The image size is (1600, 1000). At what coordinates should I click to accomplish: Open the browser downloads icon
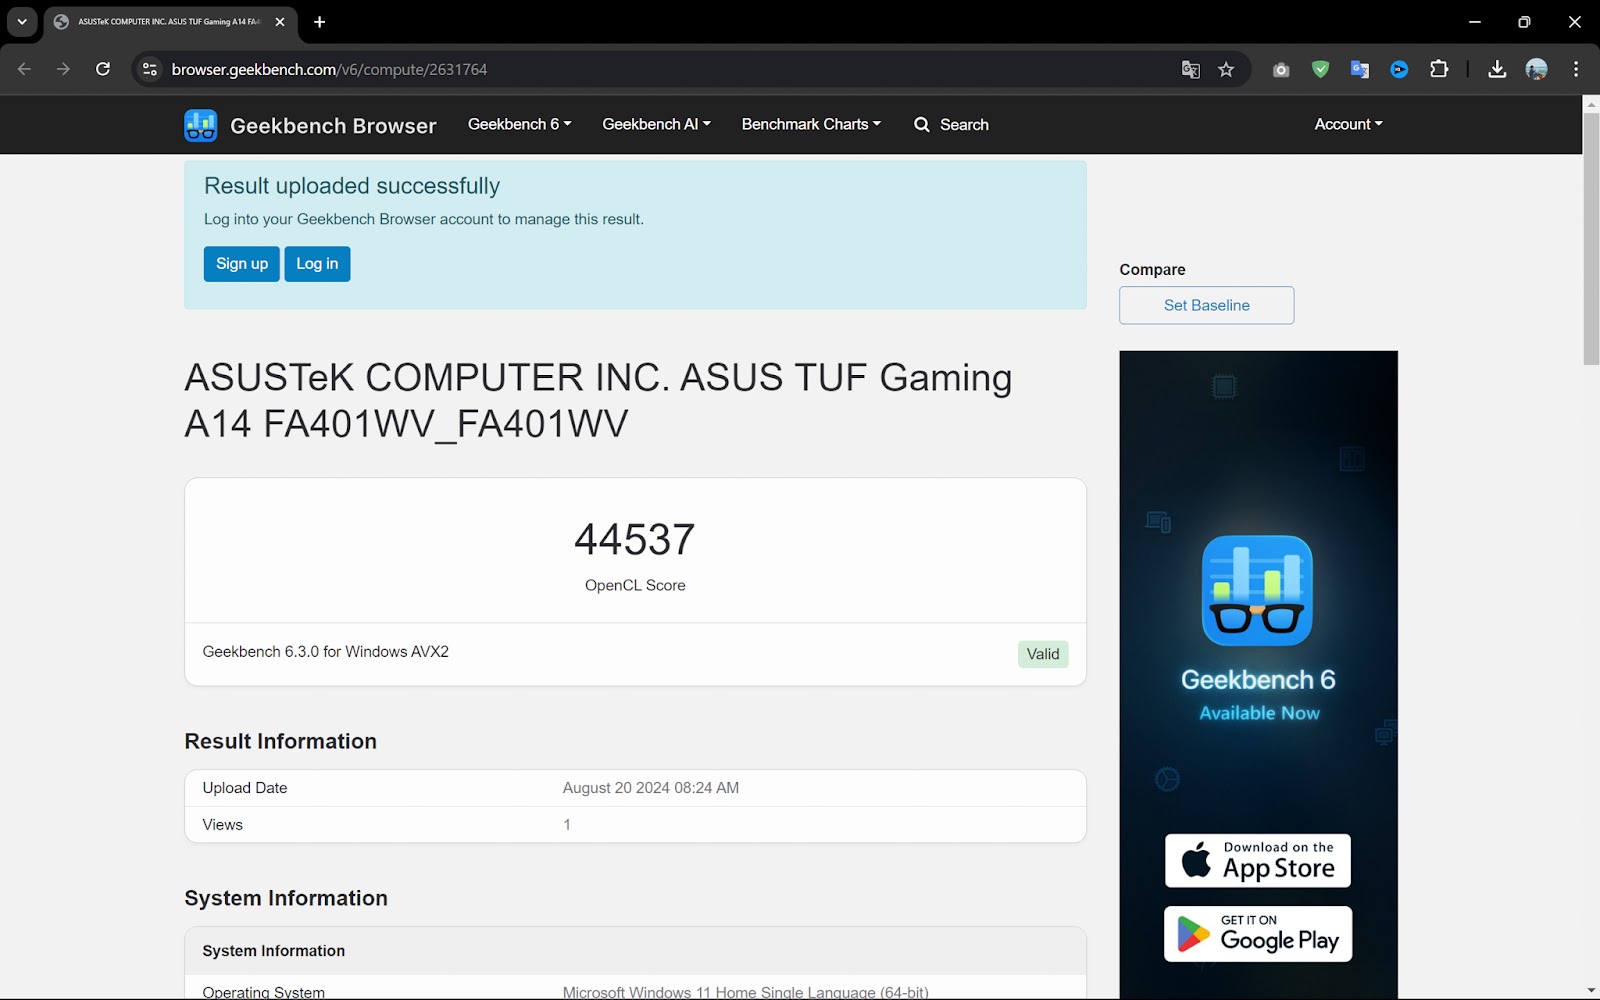(x=1497, y=69)
